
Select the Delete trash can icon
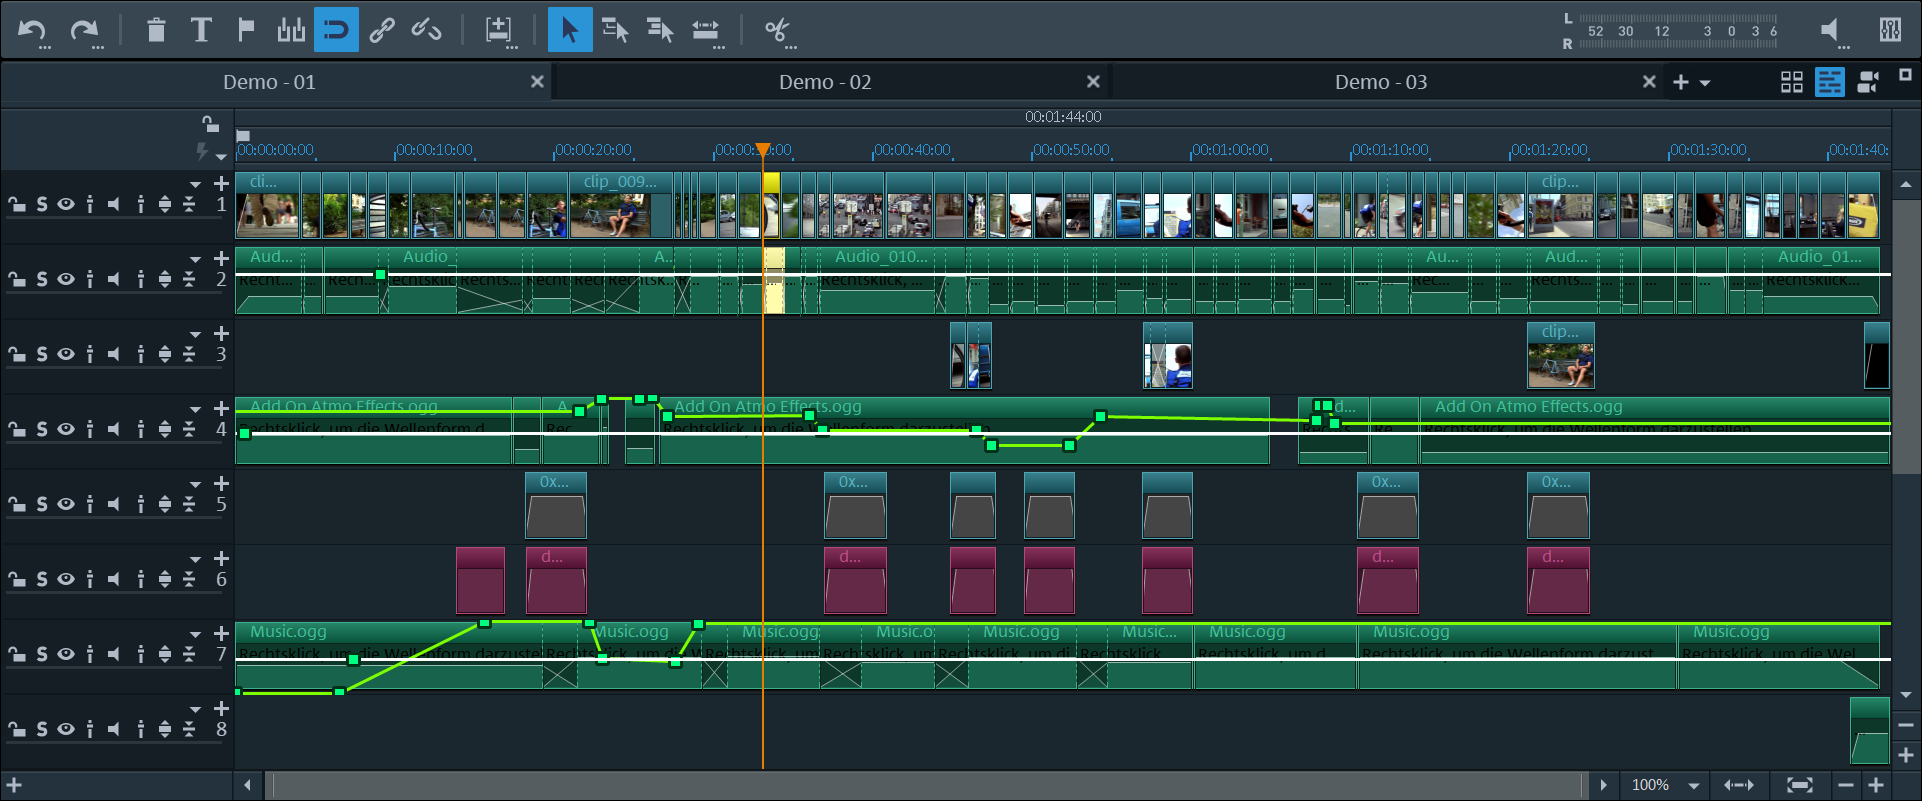(x=156, y=30)
